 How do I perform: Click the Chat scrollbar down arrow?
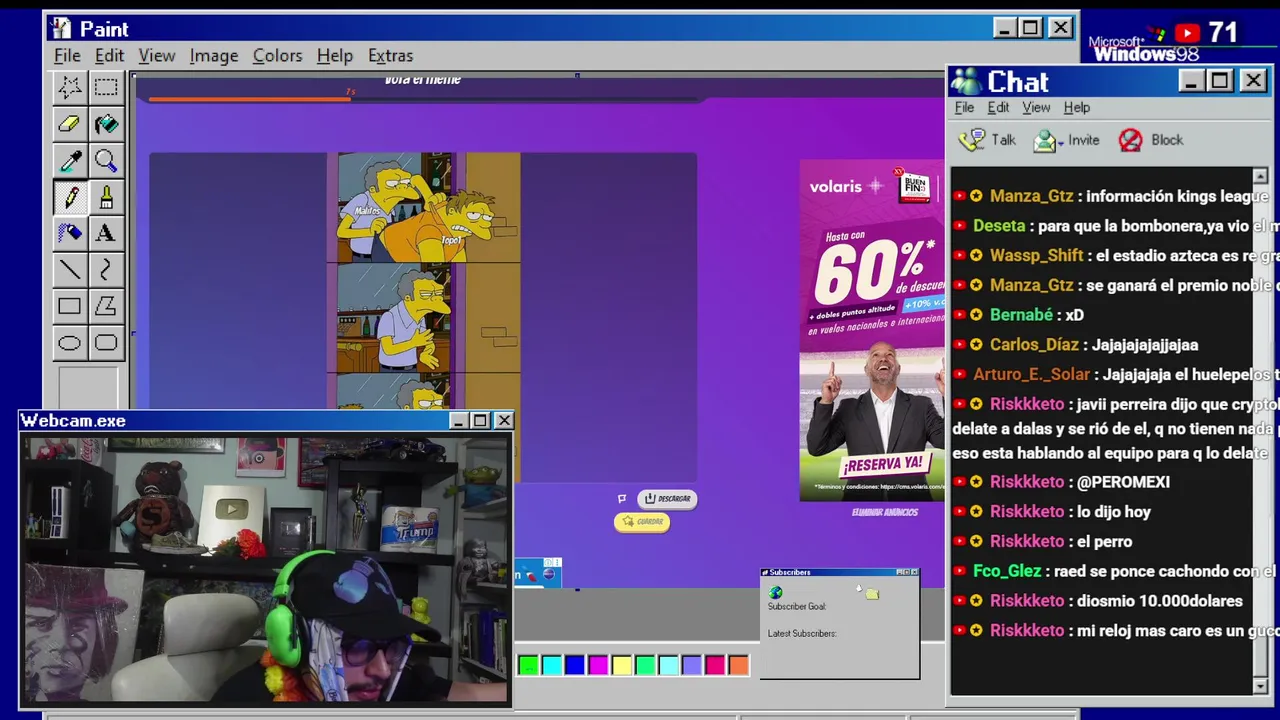(x=1260, y=686)
